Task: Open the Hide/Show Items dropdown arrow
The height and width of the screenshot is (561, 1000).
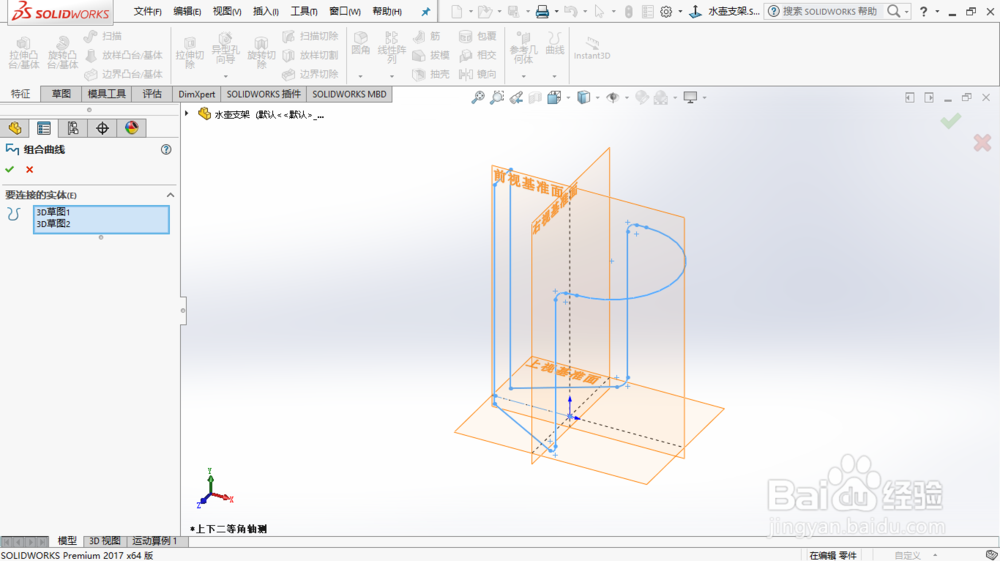Action: [x=627, y=98]
